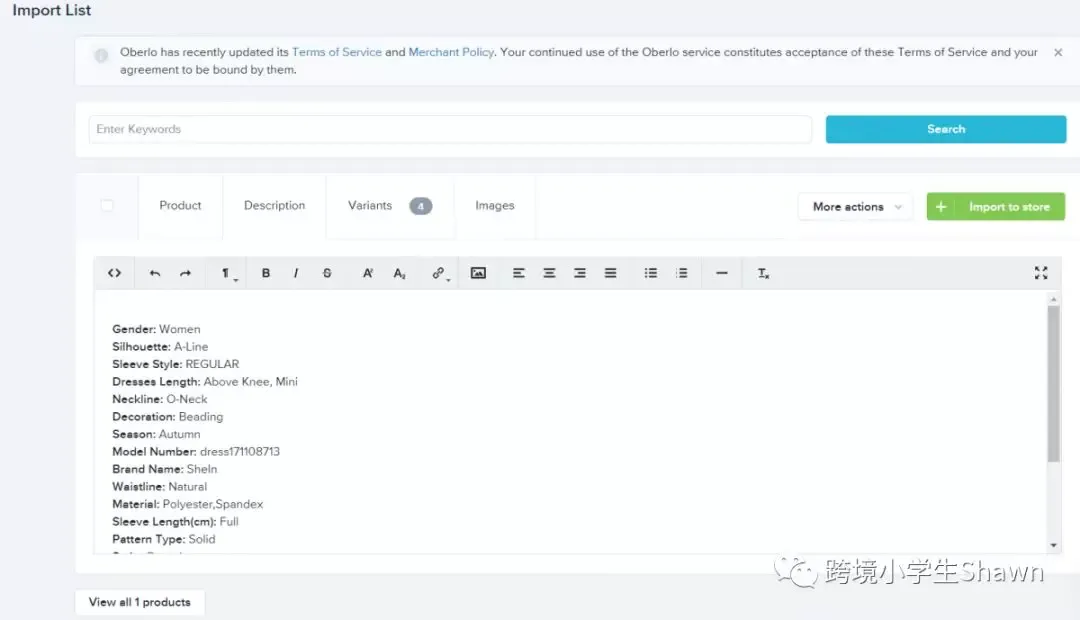
Task: Click the Decoration: Beading line
Action: (167, 417)
